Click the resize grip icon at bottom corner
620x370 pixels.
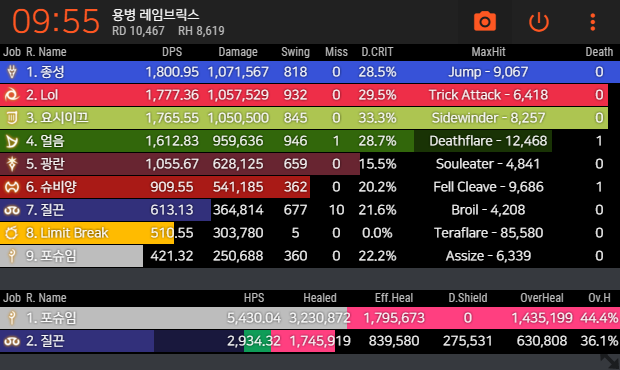[x=609, y=361]
